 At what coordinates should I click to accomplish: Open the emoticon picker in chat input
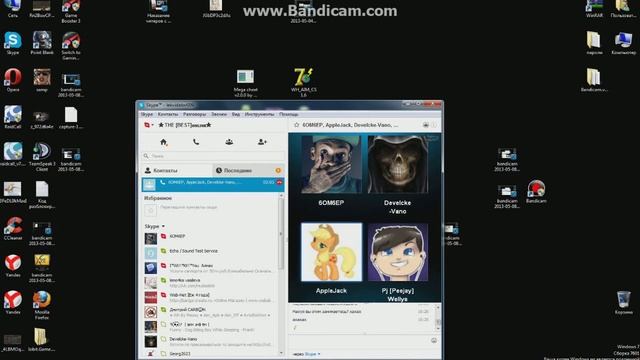(x=434, y=340)
